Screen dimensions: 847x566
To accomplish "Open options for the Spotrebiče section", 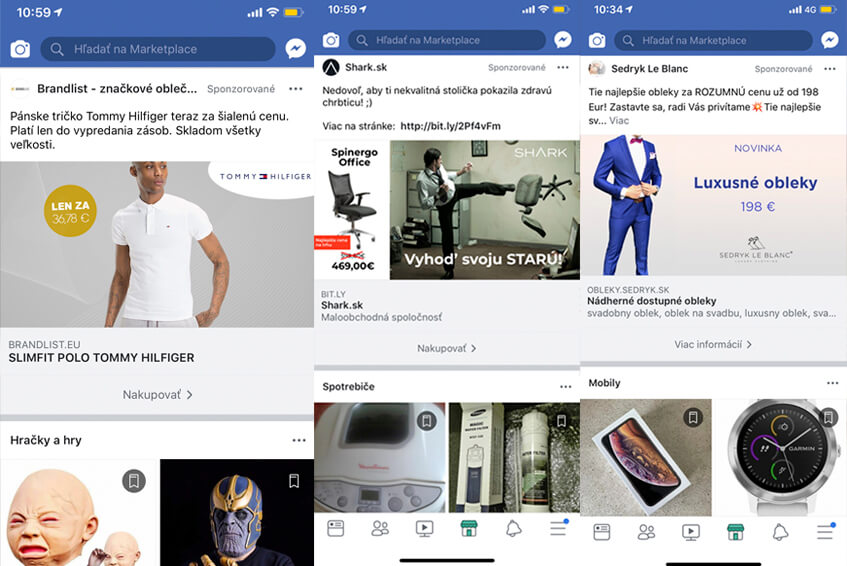I will pos(566,387).
